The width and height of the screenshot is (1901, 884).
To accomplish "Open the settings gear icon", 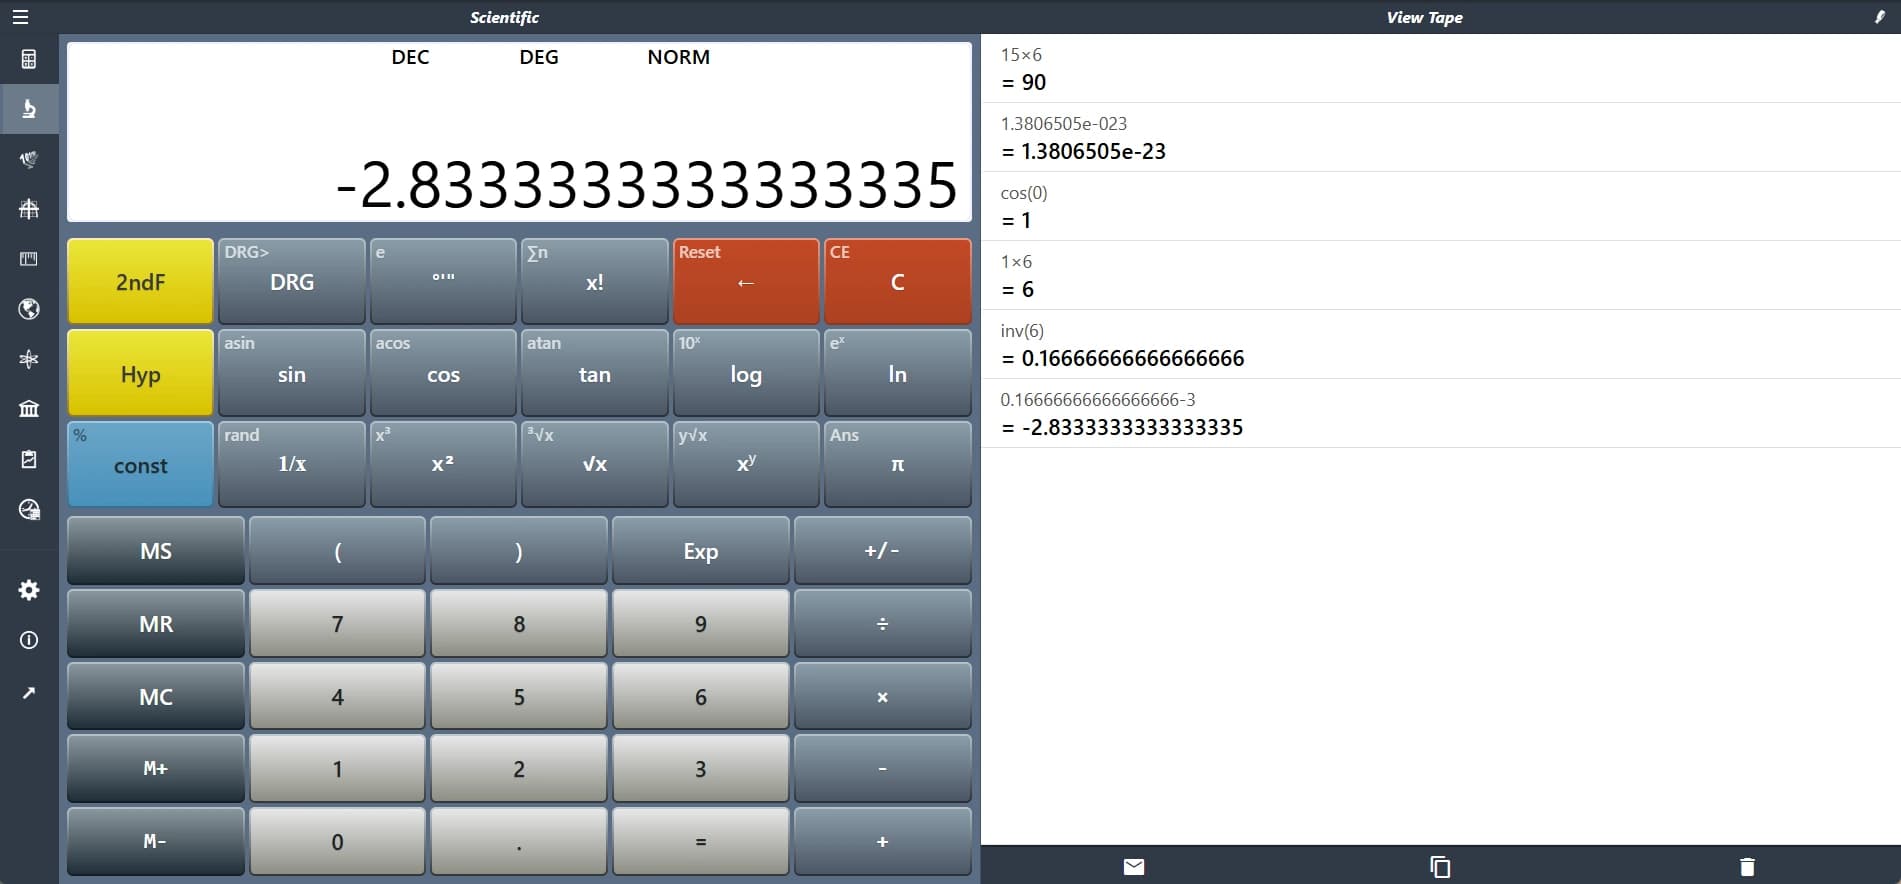I will coord(29,590).
